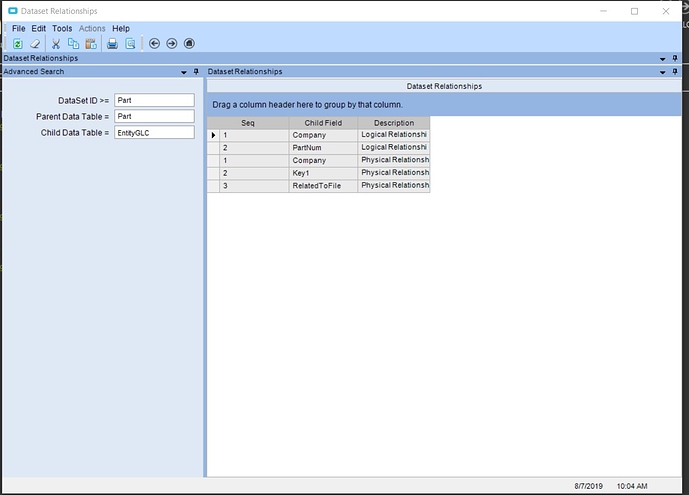
Task: Click Seq 2 cell in Key1 row
Action: click(254, 173)
